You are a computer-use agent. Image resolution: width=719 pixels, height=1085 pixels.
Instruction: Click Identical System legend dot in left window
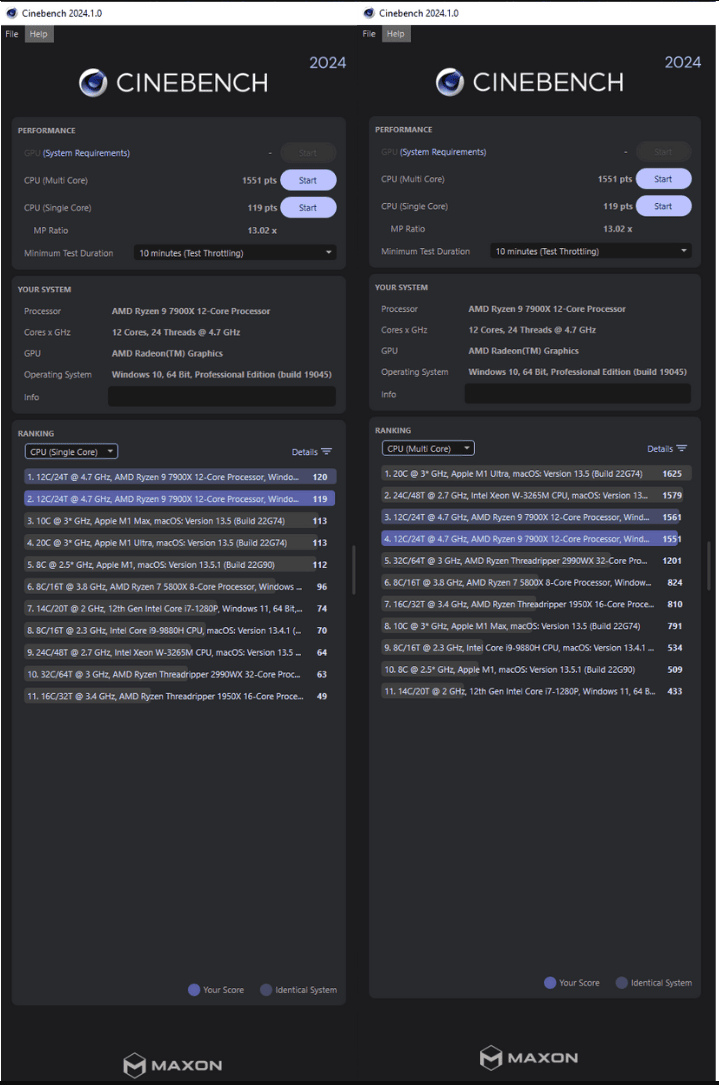pos(266,990)
